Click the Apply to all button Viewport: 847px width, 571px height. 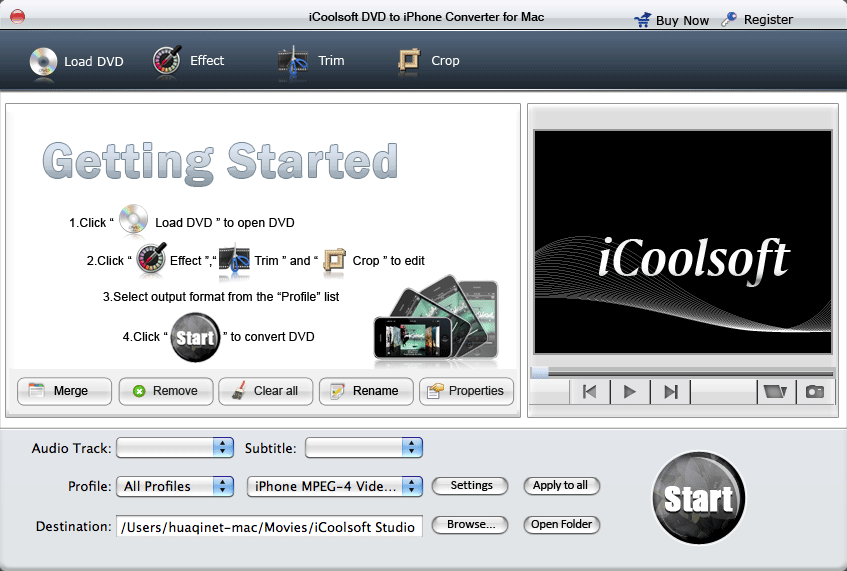[x=561, y=486]
